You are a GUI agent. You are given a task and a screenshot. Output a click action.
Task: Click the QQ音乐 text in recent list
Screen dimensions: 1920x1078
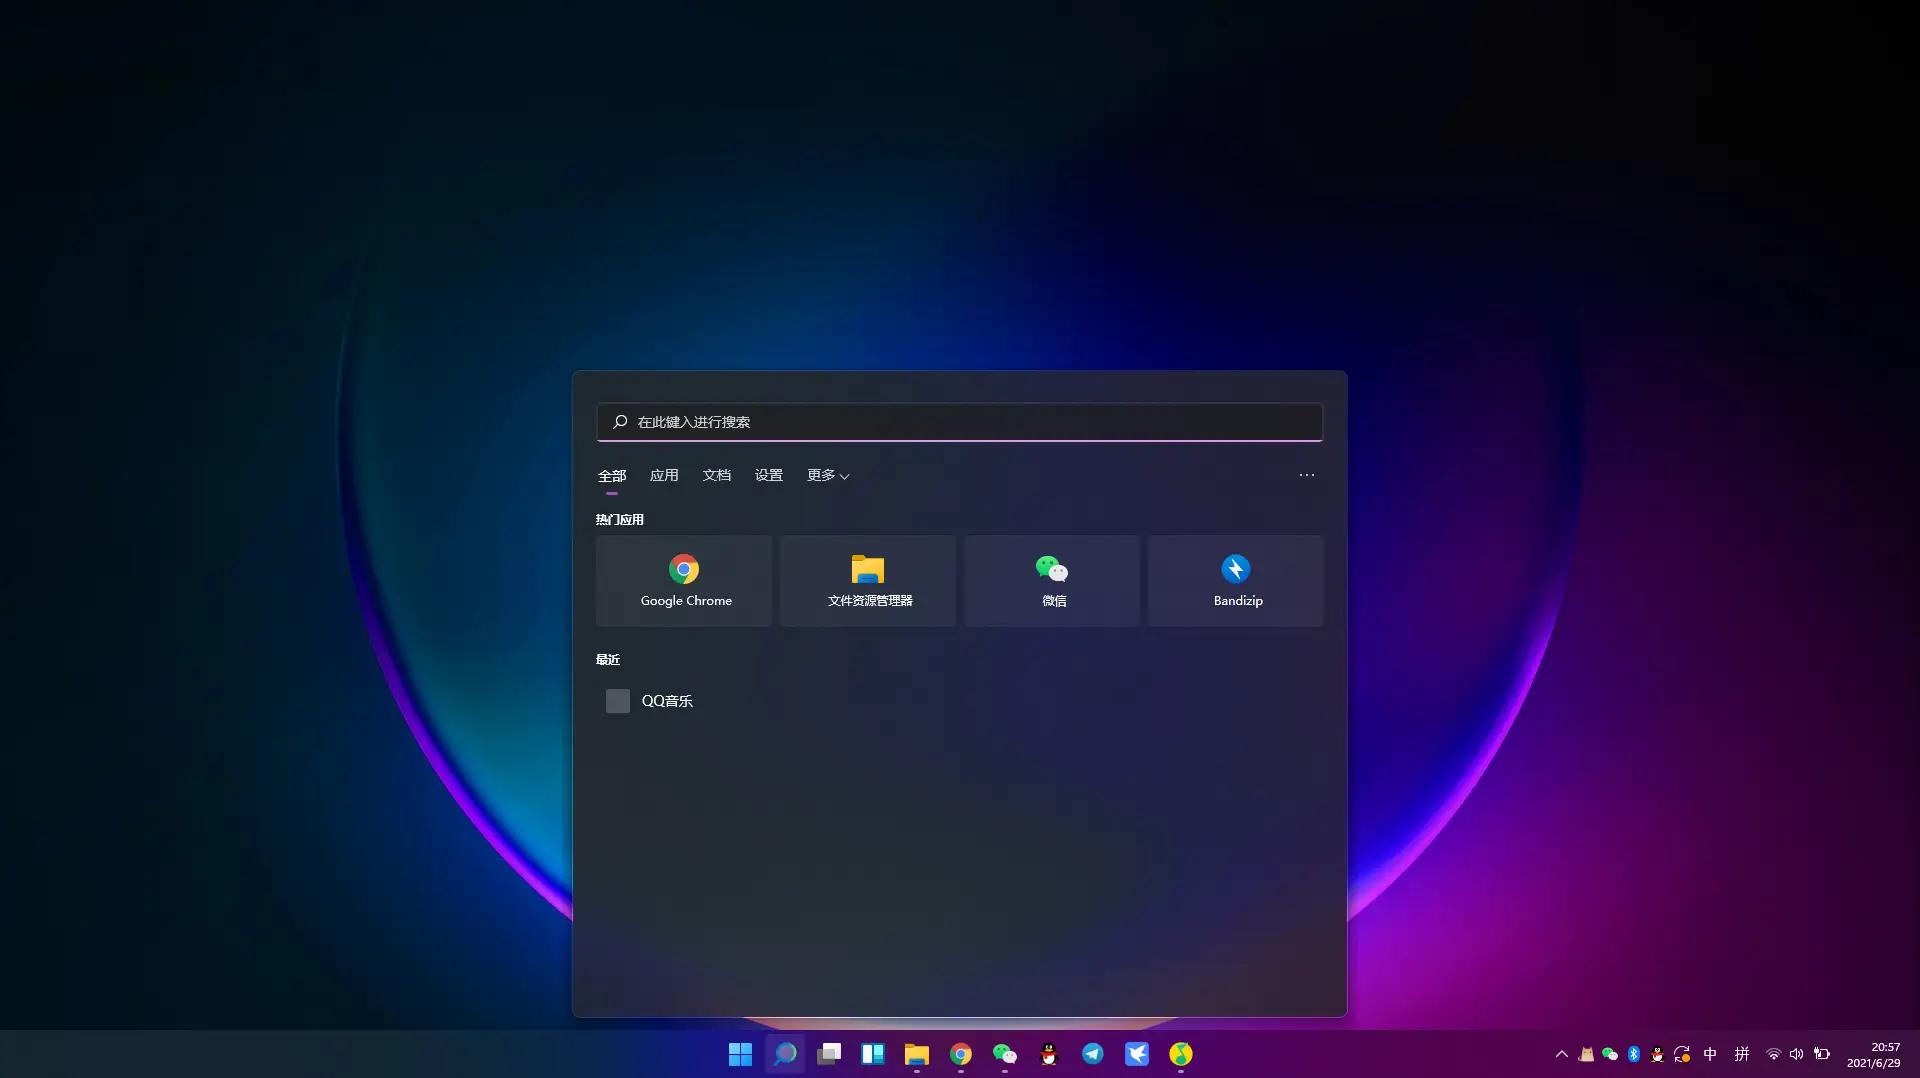pos(667,701)
